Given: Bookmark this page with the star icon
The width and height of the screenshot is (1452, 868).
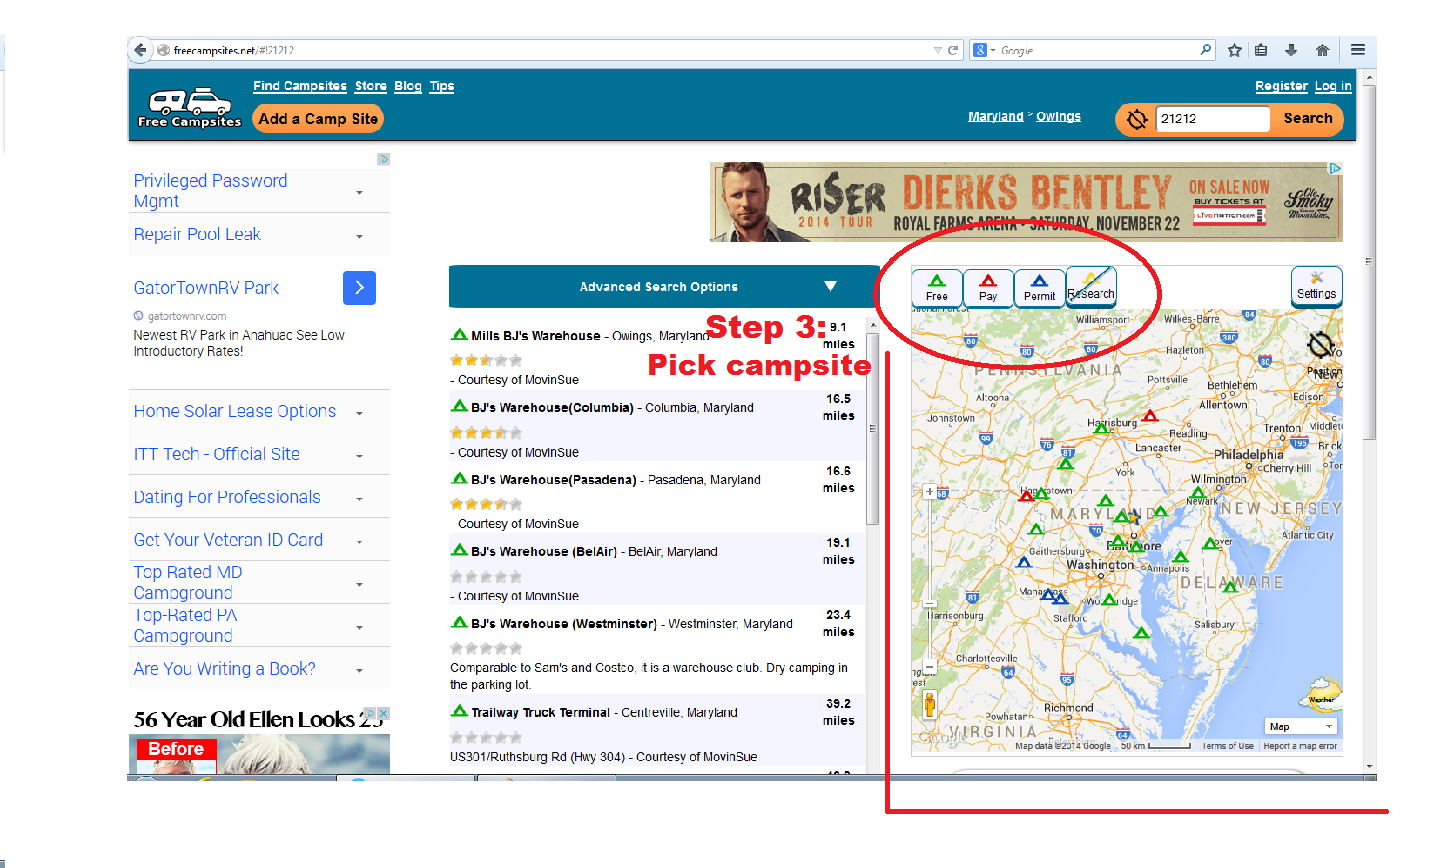Looking at the screenshot, I should tap(1235, 50).
